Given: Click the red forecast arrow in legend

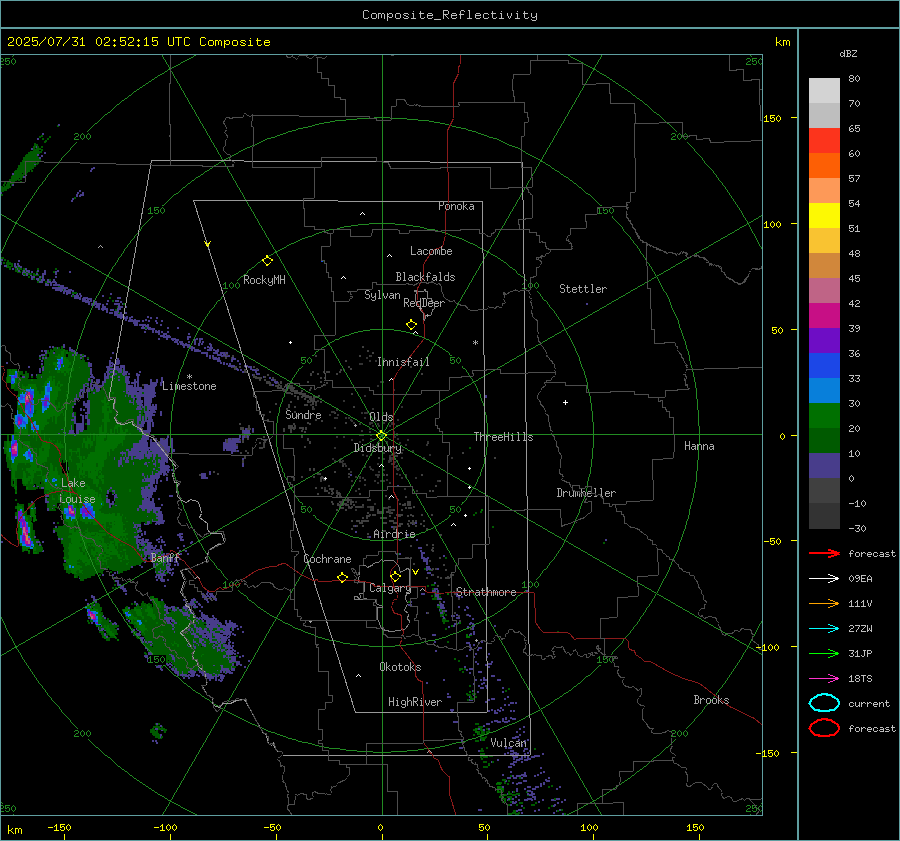Looking at the screenshot, I should (824, 553).
